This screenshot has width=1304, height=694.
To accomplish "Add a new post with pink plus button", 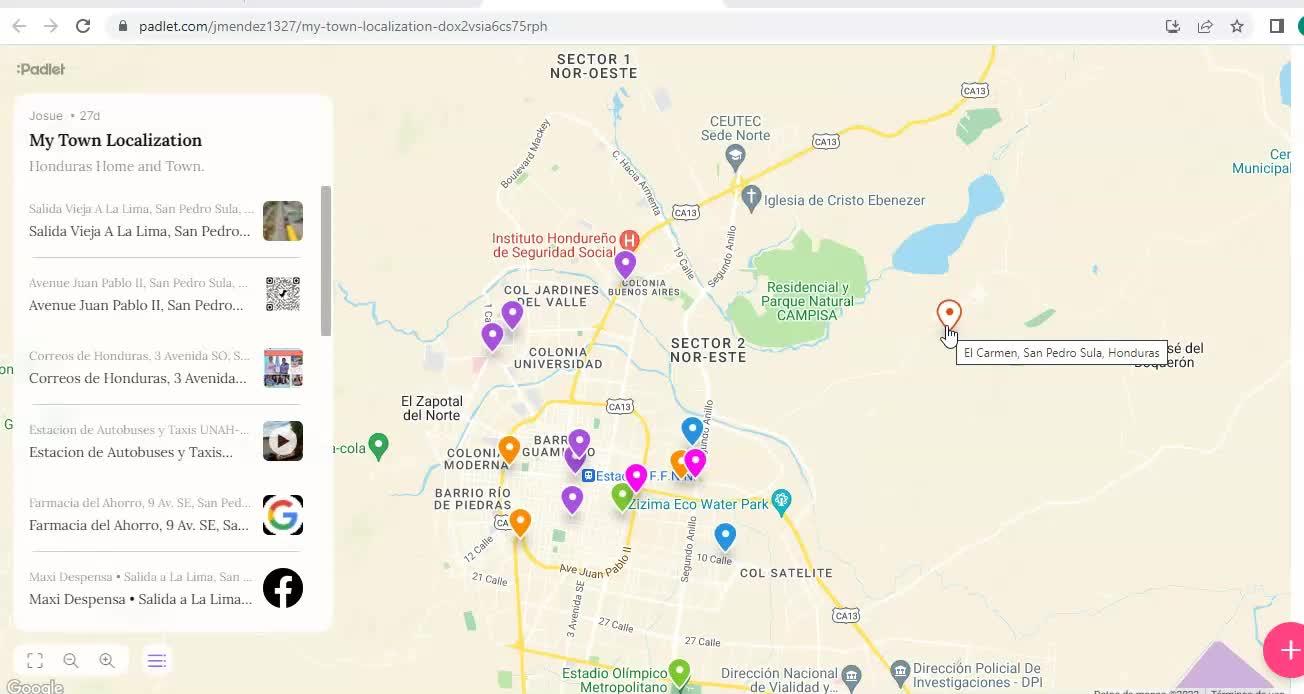I will click(1286, 649).
